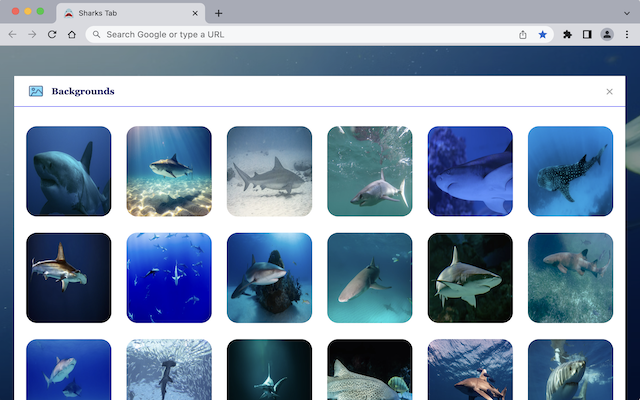Open the Chrome three-dot menu

[x=627, y=35]
